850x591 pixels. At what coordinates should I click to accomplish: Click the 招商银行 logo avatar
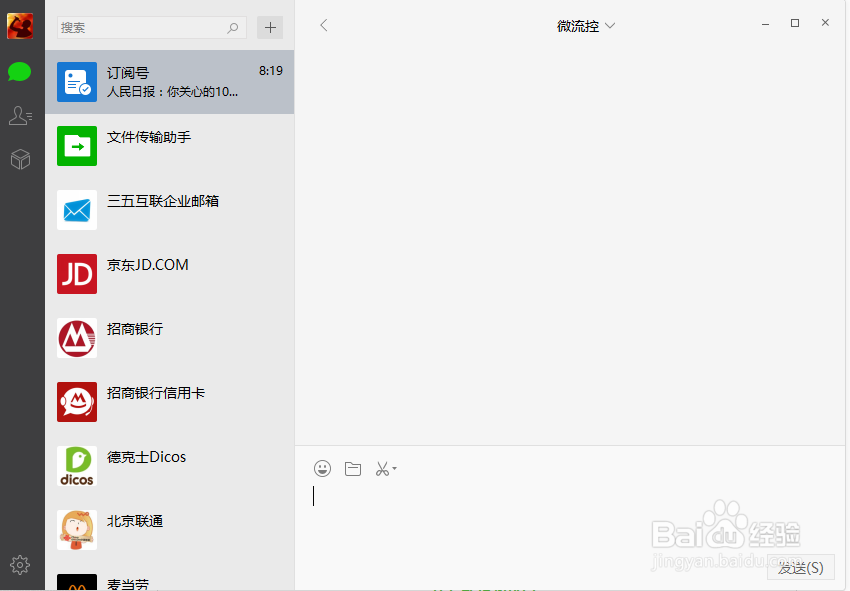(x=77, y=338)
